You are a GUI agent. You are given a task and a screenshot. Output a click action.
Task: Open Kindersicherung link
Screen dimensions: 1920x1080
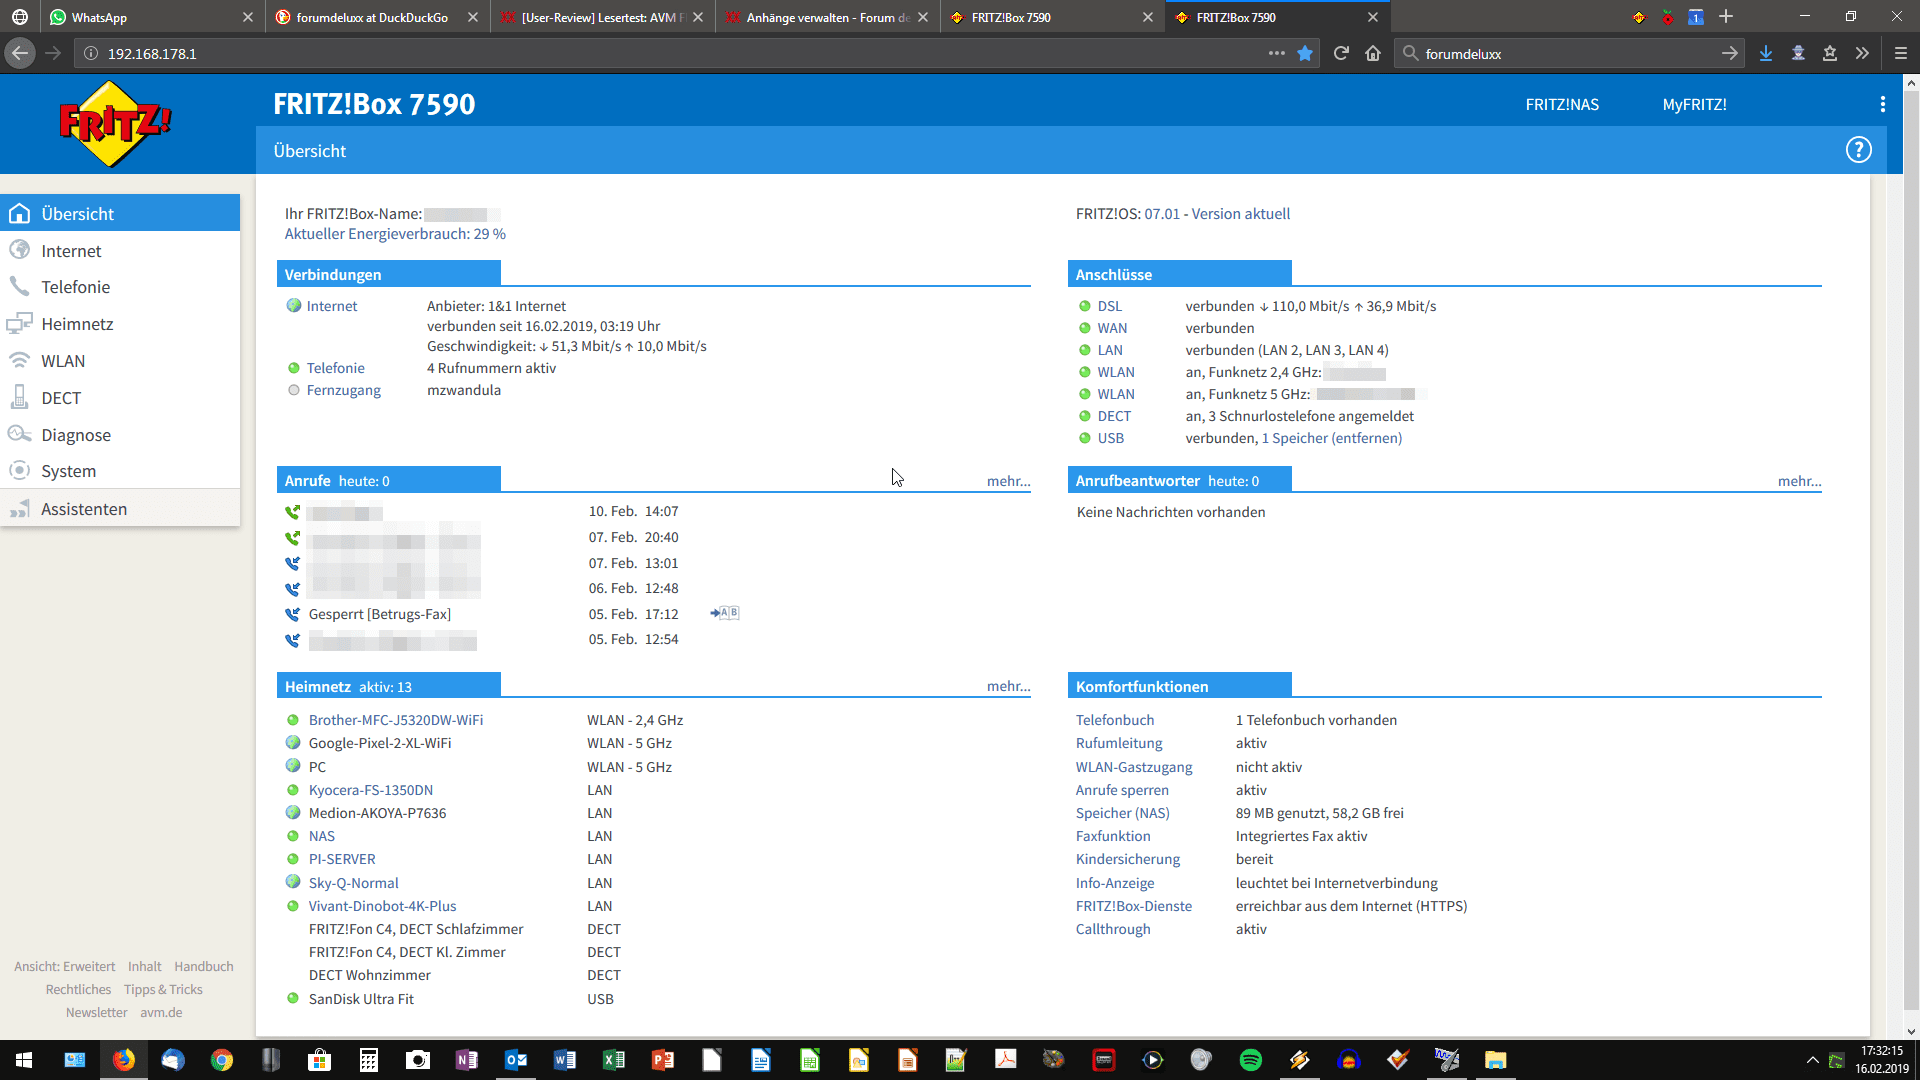coord(1128,859)
